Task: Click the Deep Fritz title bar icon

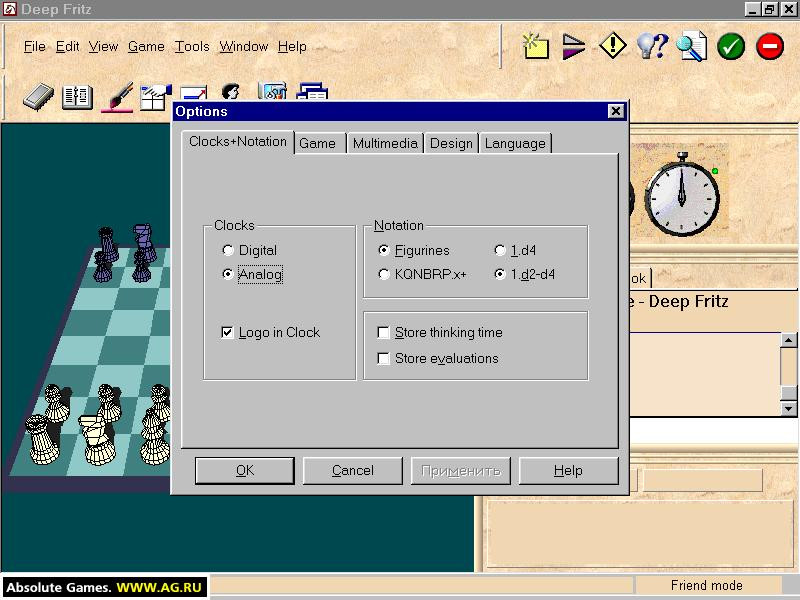Action: (x=10, y=9)
